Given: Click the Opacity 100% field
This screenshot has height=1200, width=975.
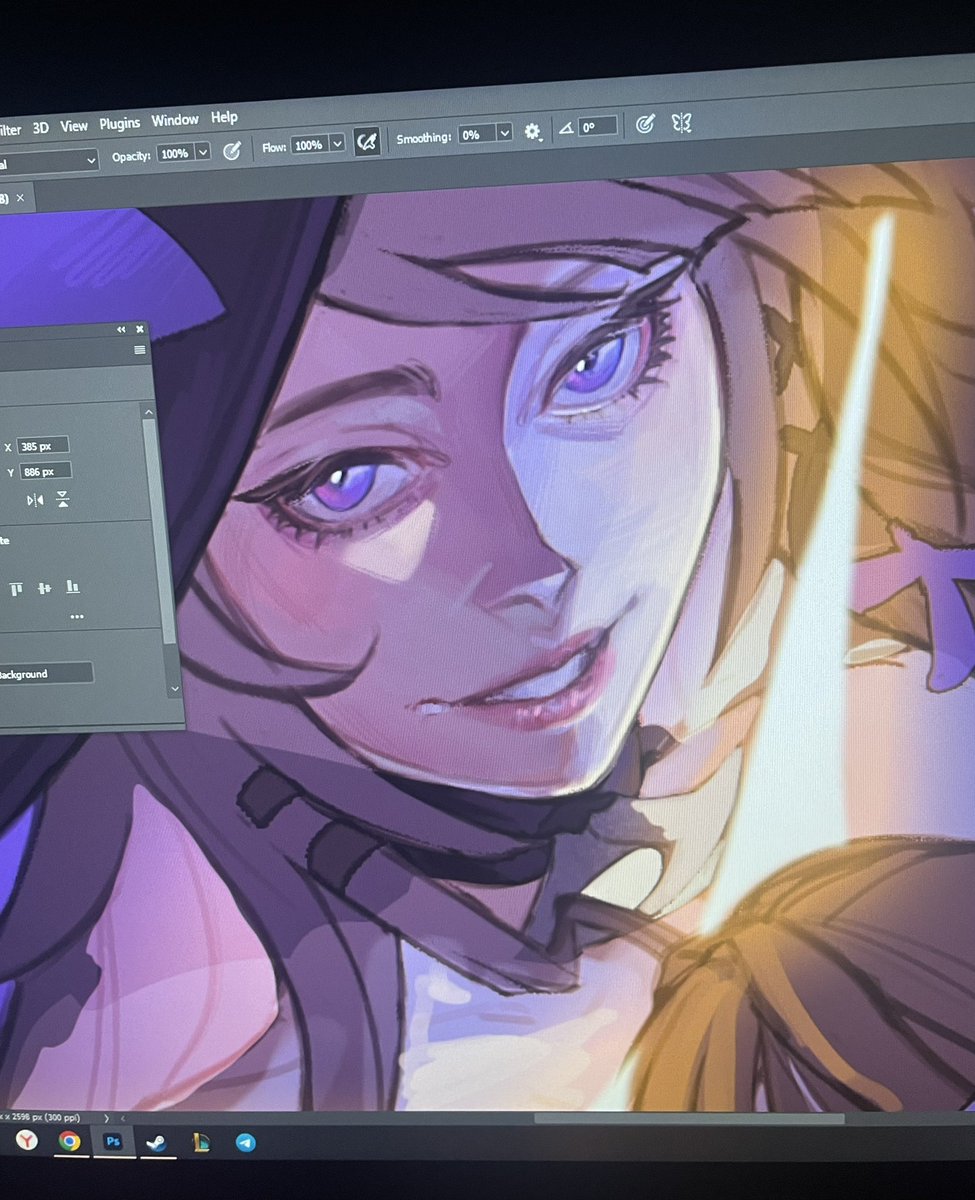Looking at the screenshot, I should tap(175, 153).
